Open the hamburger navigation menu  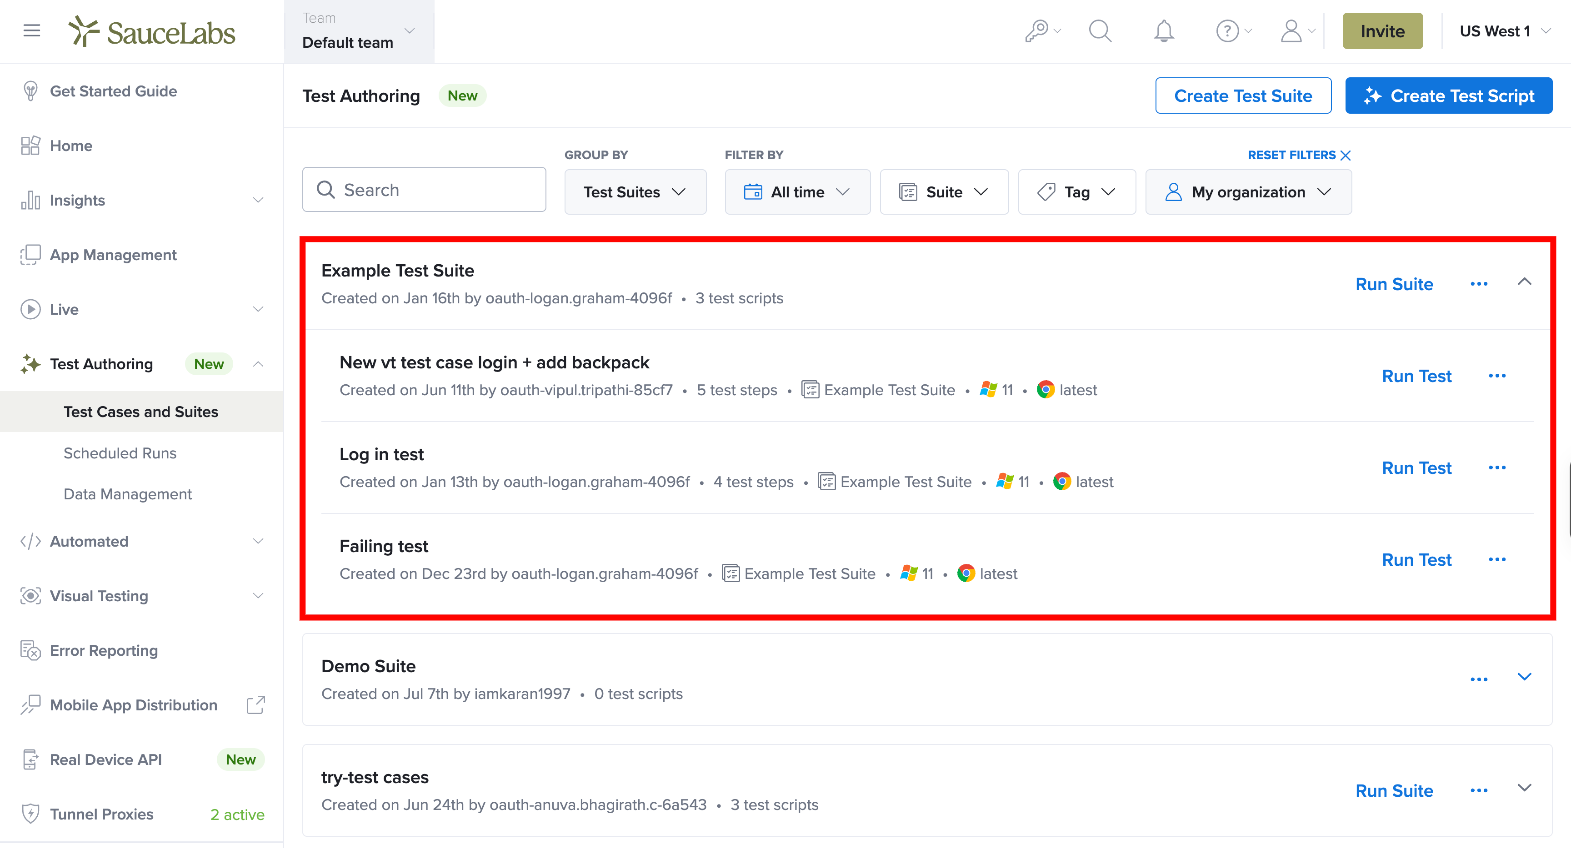click(32, 31)
